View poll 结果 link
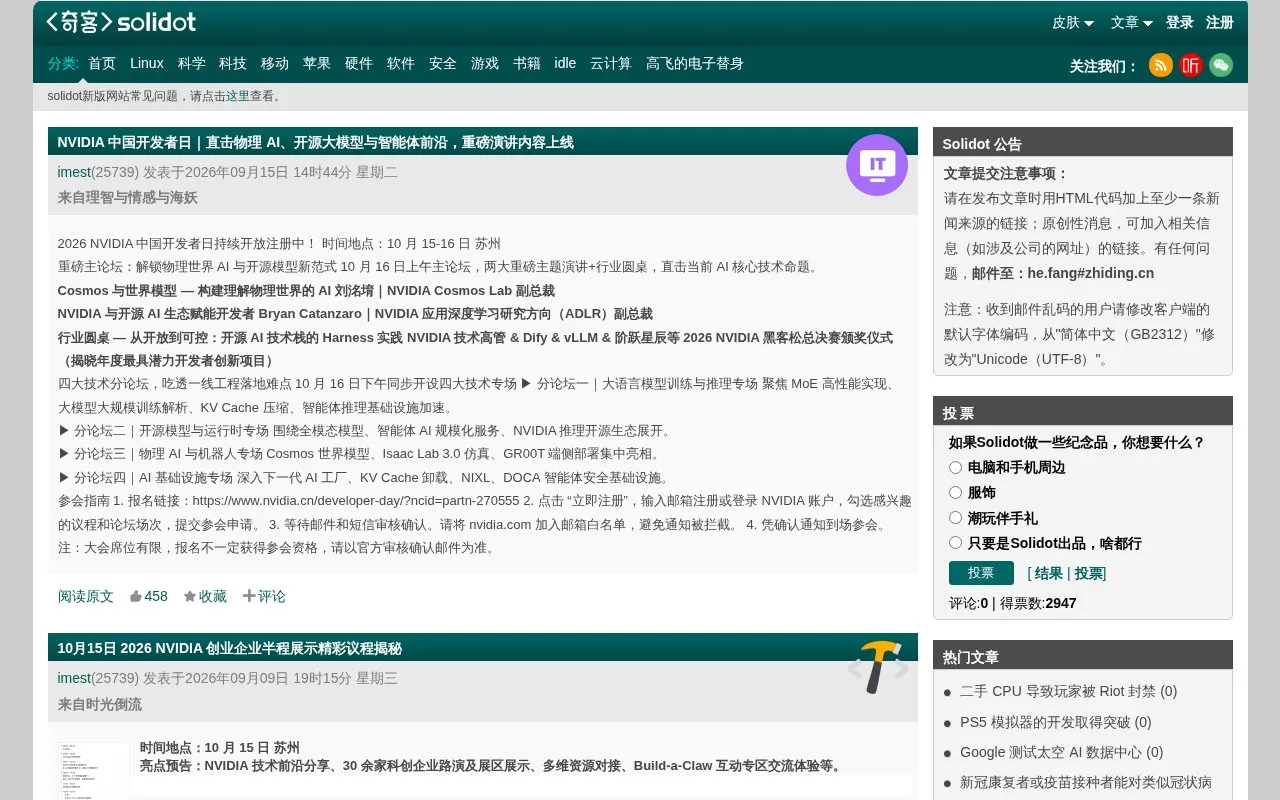The width and height of the screenshot is (1280, 800). (1048, 574)
